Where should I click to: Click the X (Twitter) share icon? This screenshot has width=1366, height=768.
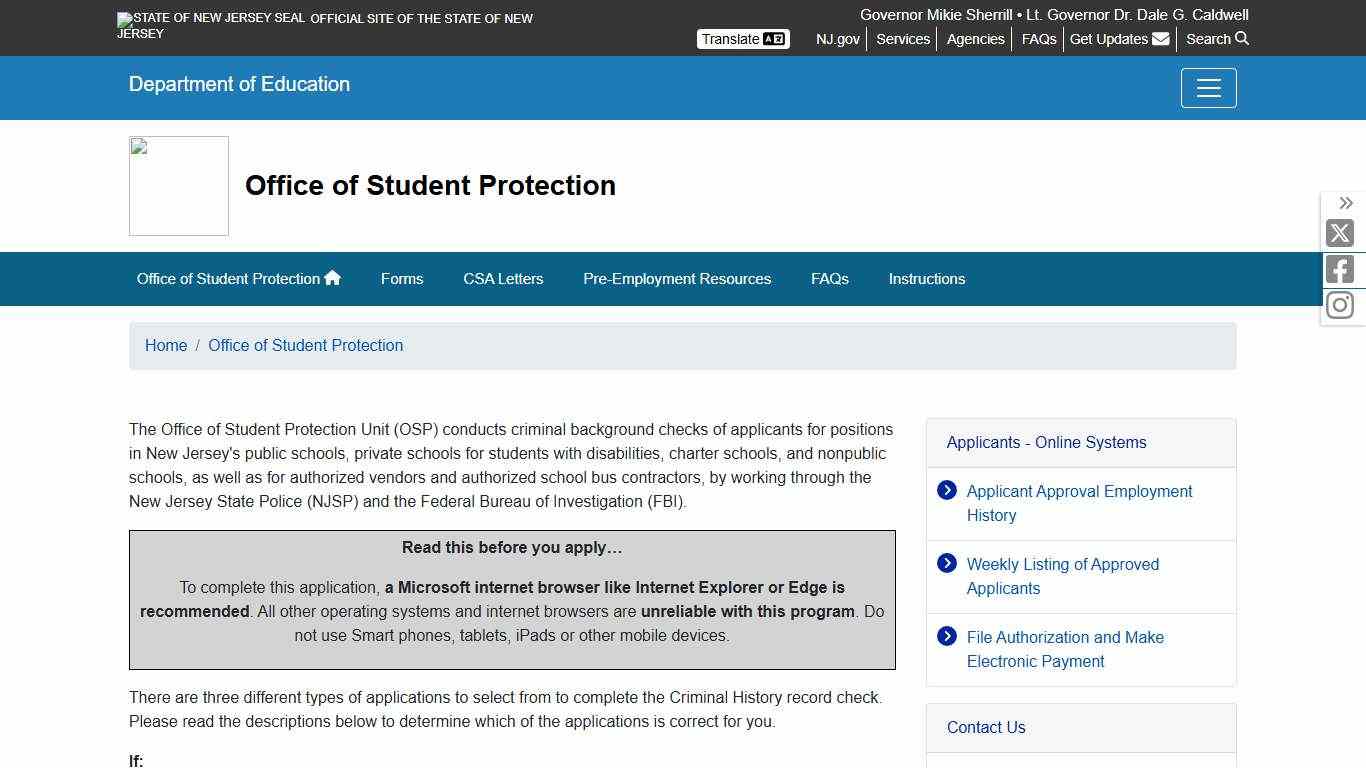click(x=1340, y=233)
